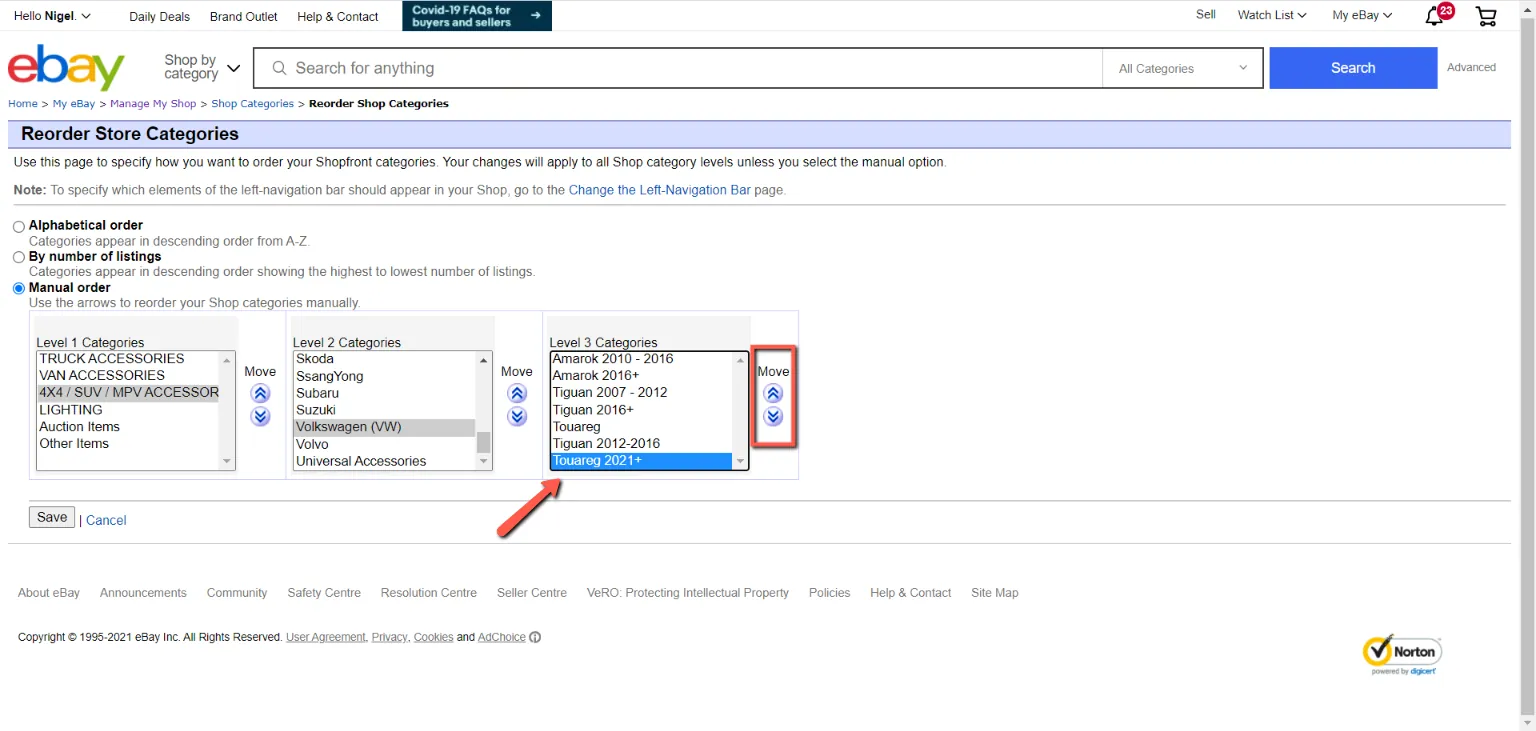Go to Manage My Shop breadcrumb
This screenshot has height=731, width=1536.
[x=153, y=104]
